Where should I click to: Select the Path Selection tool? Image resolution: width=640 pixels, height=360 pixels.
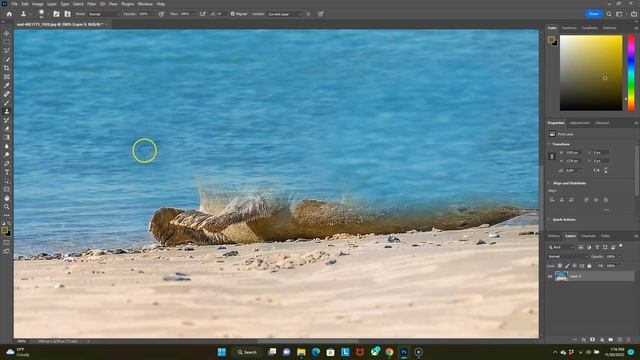tap(7, 181)
